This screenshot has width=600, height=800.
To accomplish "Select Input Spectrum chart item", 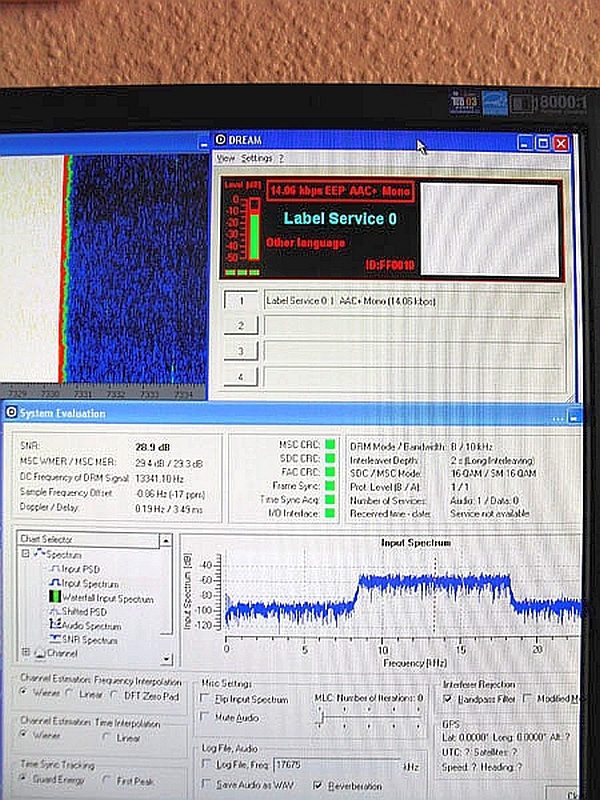I will click(88, 583).
